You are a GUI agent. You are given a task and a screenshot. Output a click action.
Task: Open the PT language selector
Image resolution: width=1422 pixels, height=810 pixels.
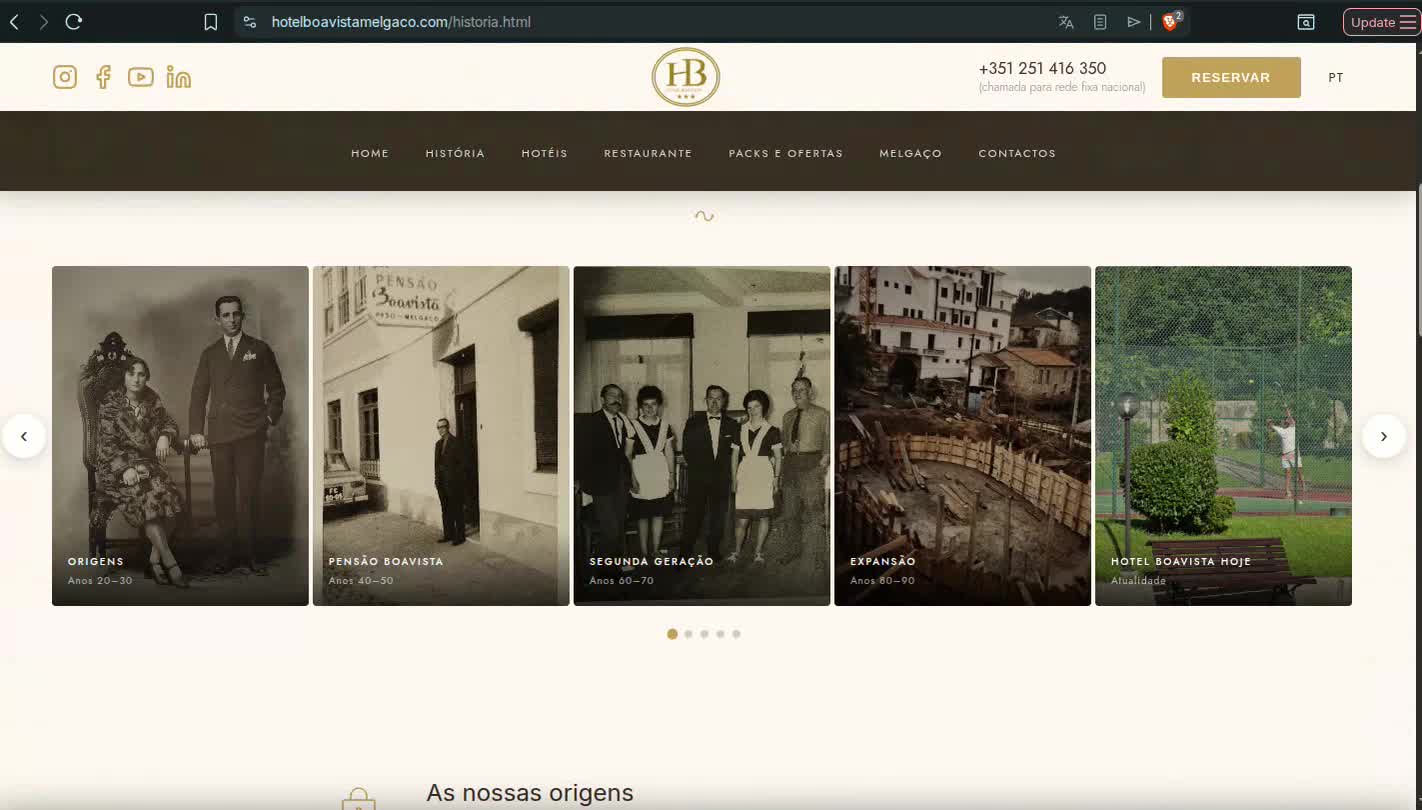coord(1336,77)
